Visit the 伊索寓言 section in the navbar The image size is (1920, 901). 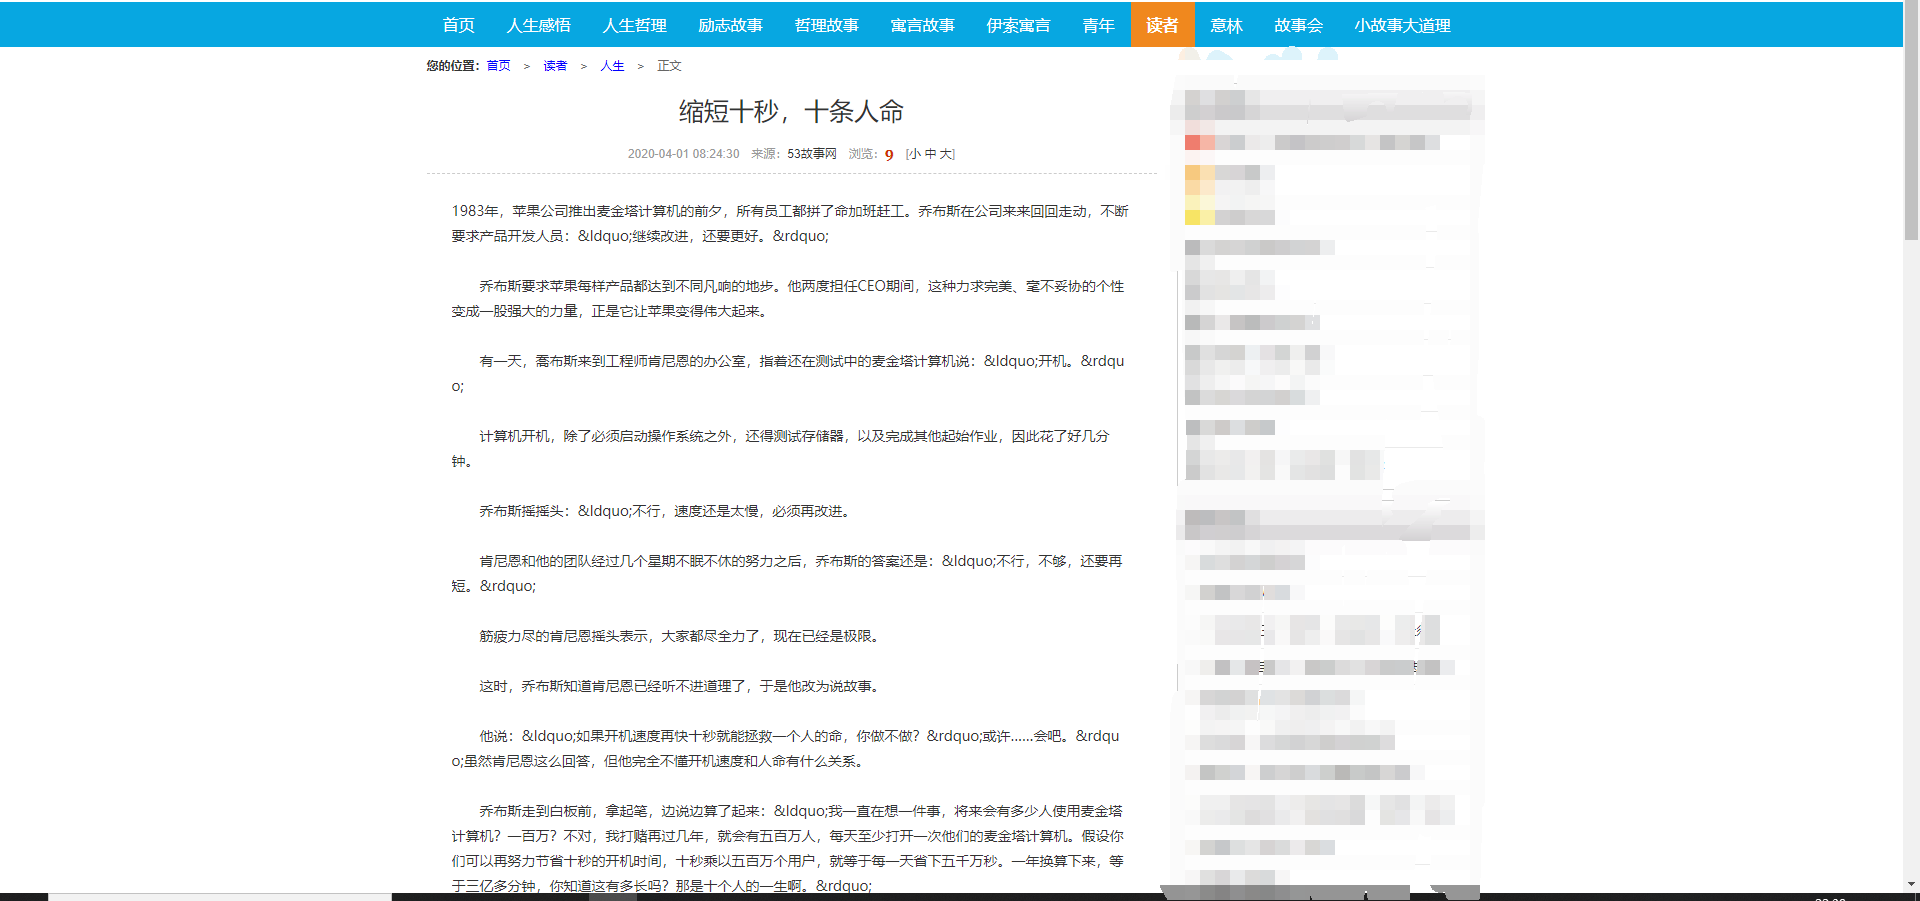click(x=1018, y=25)
